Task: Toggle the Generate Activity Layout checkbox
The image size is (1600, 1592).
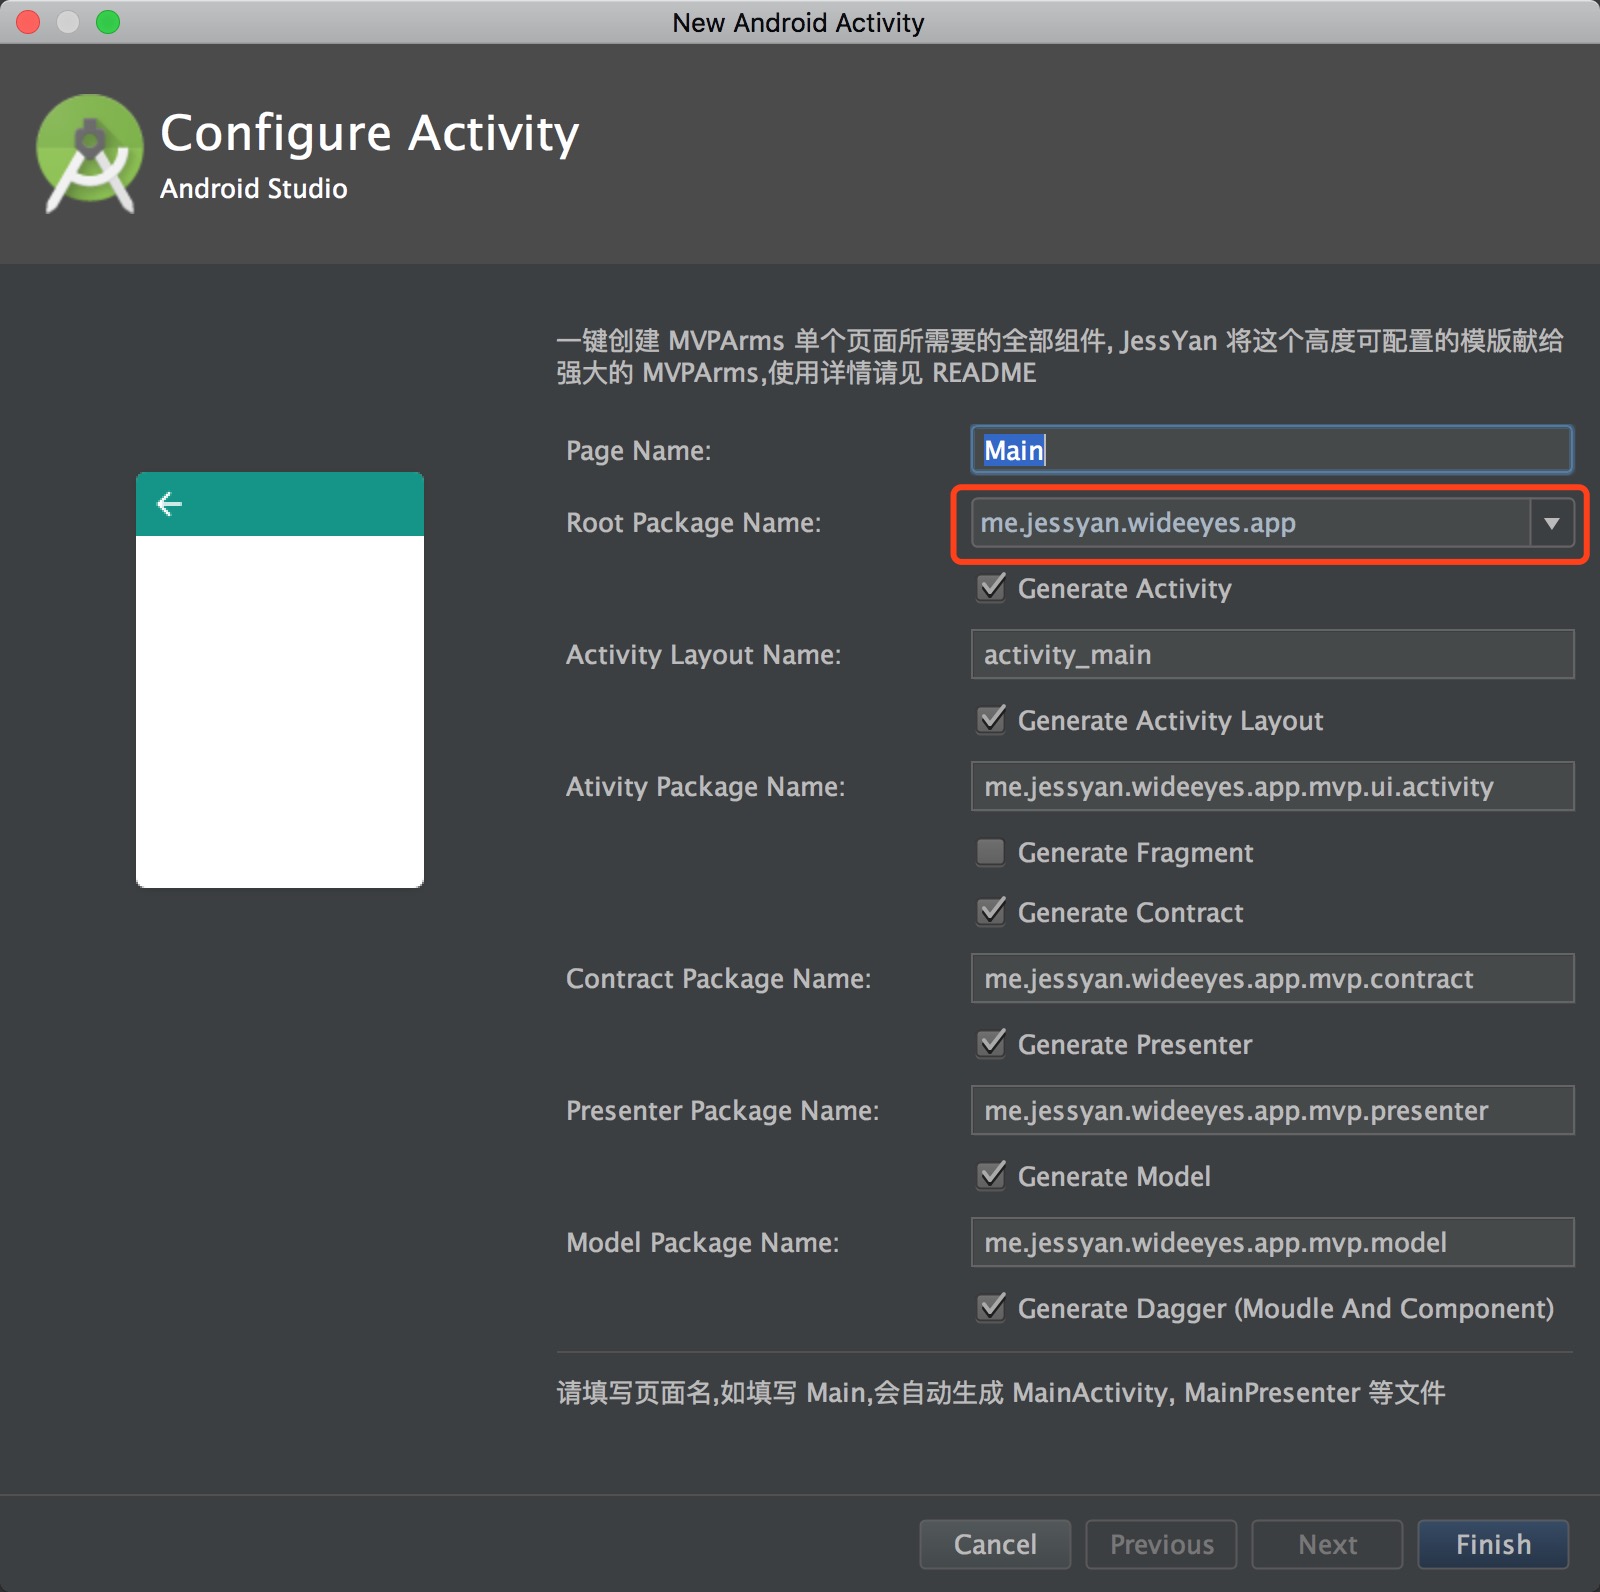Action: [x=991, y=720]
